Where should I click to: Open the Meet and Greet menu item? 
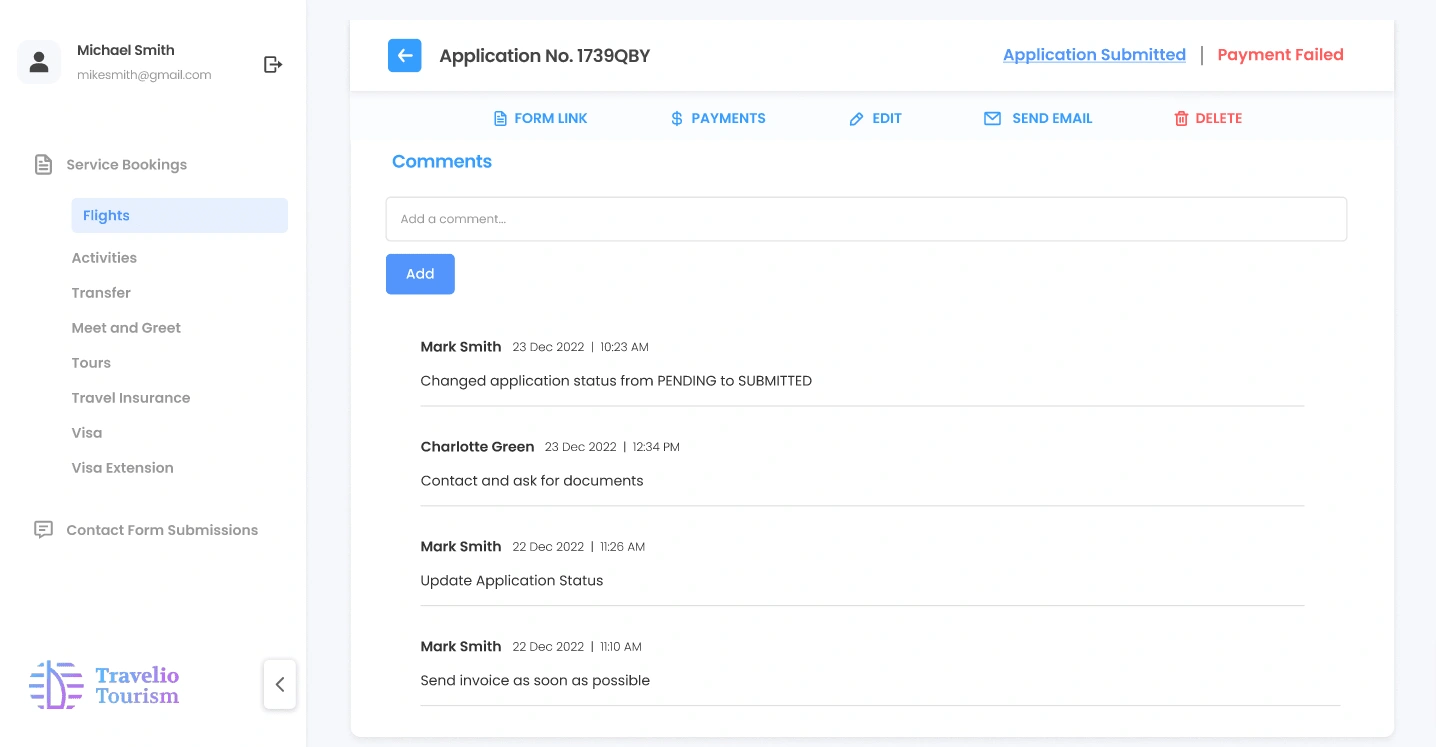pyautogui.click(x=126, y=328)
